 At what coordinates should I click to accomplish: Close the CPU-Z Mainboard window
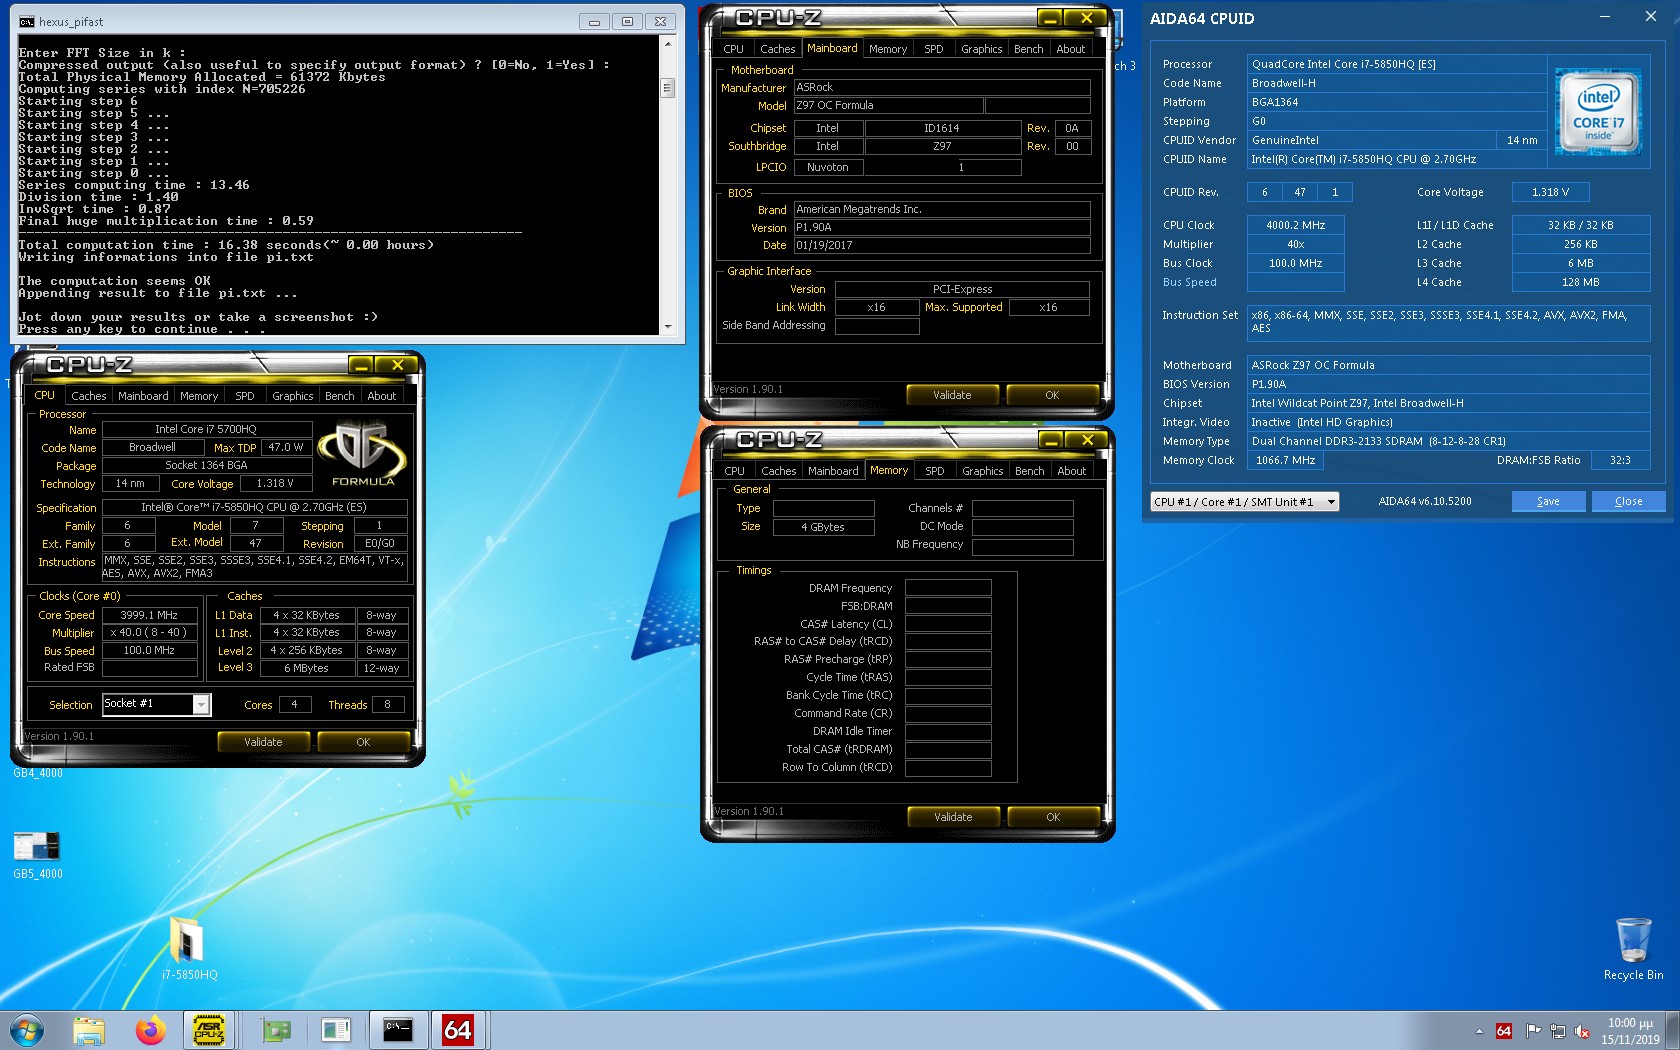1085,18
